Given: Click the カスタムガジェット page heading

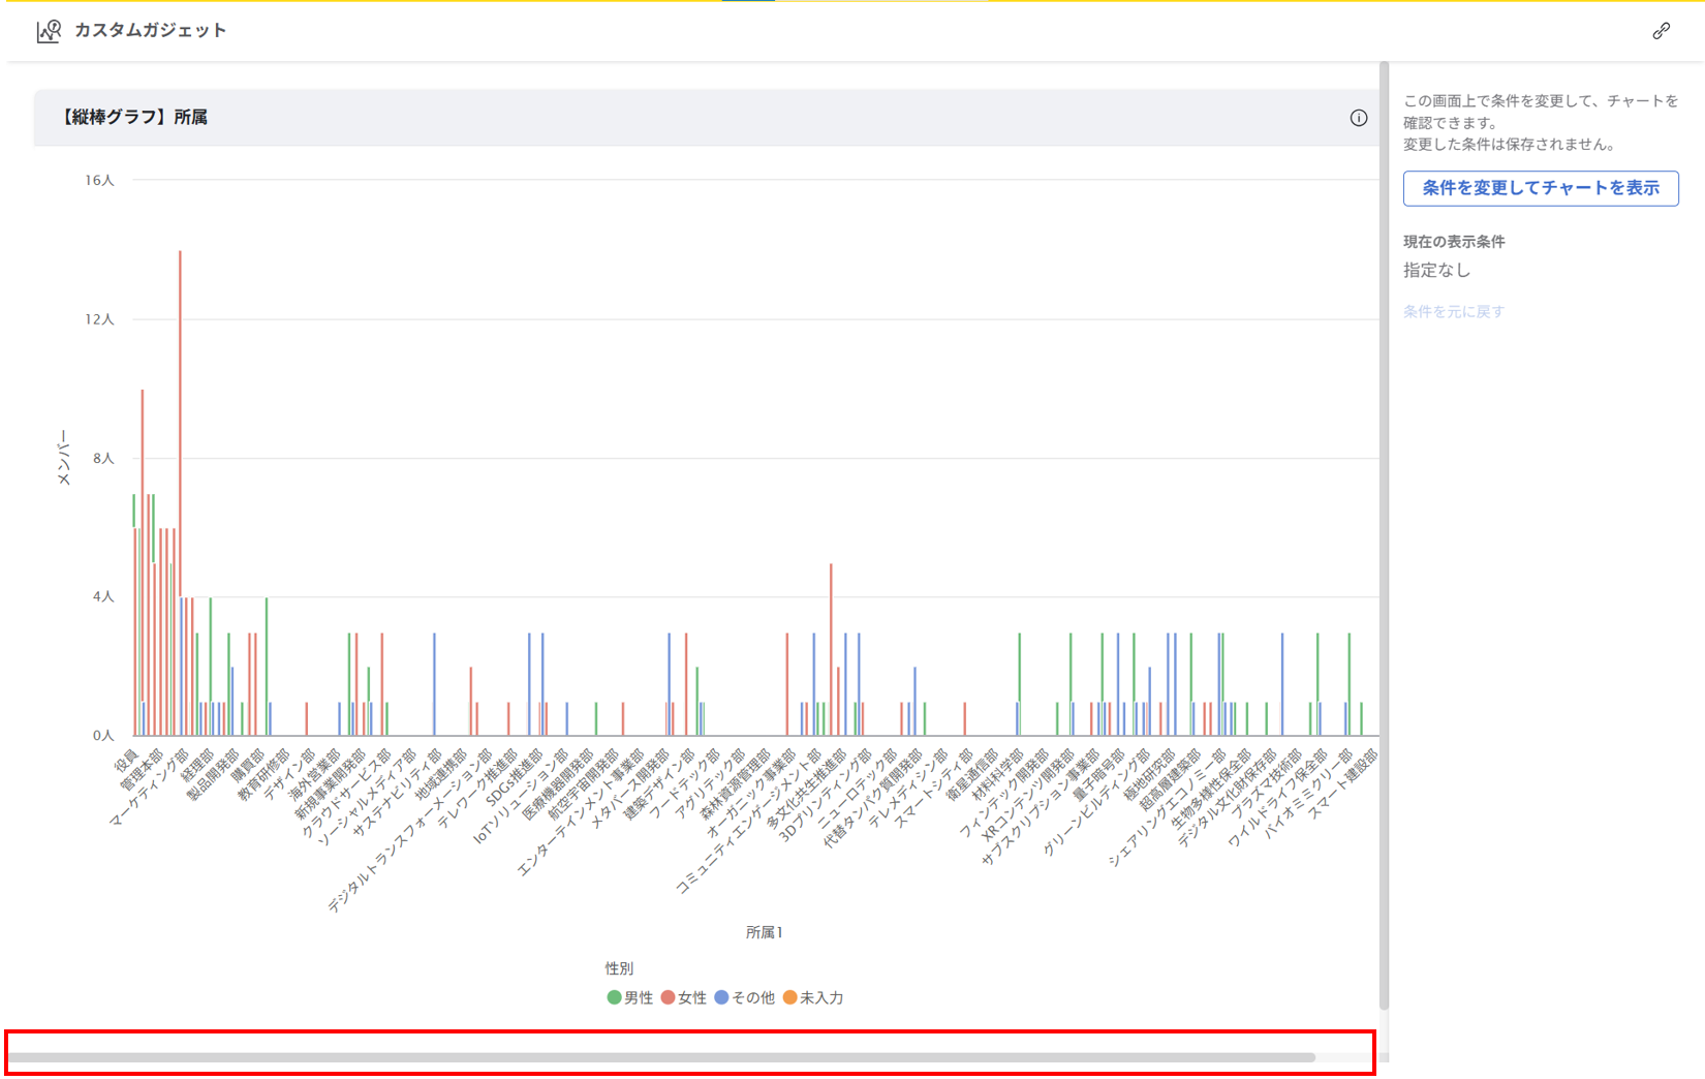Looking at the screenshot, I should point(150,31).
